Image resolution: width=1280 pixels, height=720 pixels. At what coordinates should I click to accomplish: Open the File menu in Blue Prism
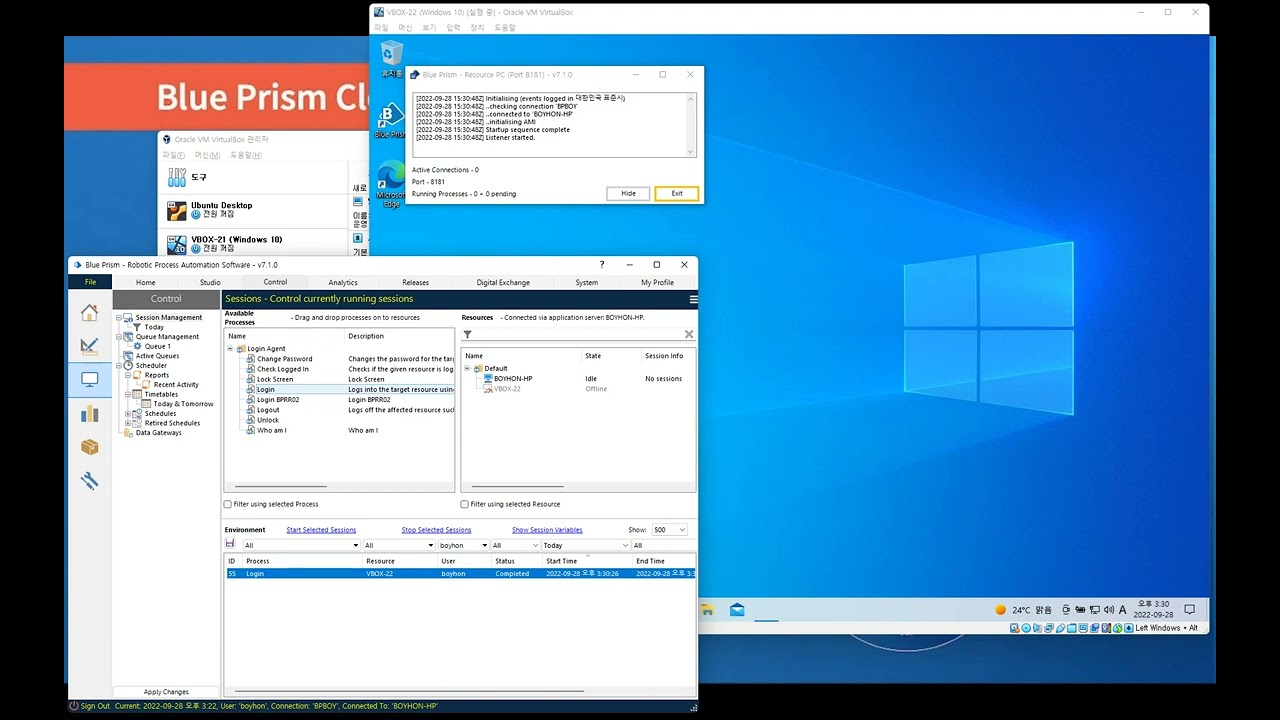coord(90,282)
